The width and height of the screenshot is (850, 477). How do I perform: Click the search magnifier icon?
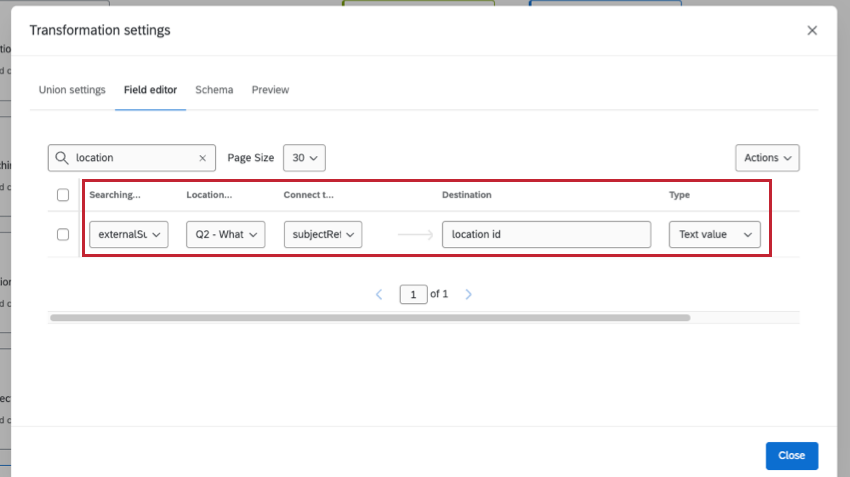coord(62,158)
